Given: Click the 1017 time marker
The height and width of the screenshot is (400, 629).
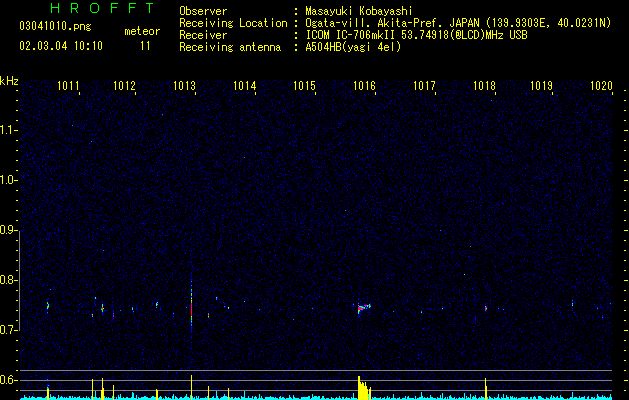Looking at the screenshot, I should click(424, 86).
